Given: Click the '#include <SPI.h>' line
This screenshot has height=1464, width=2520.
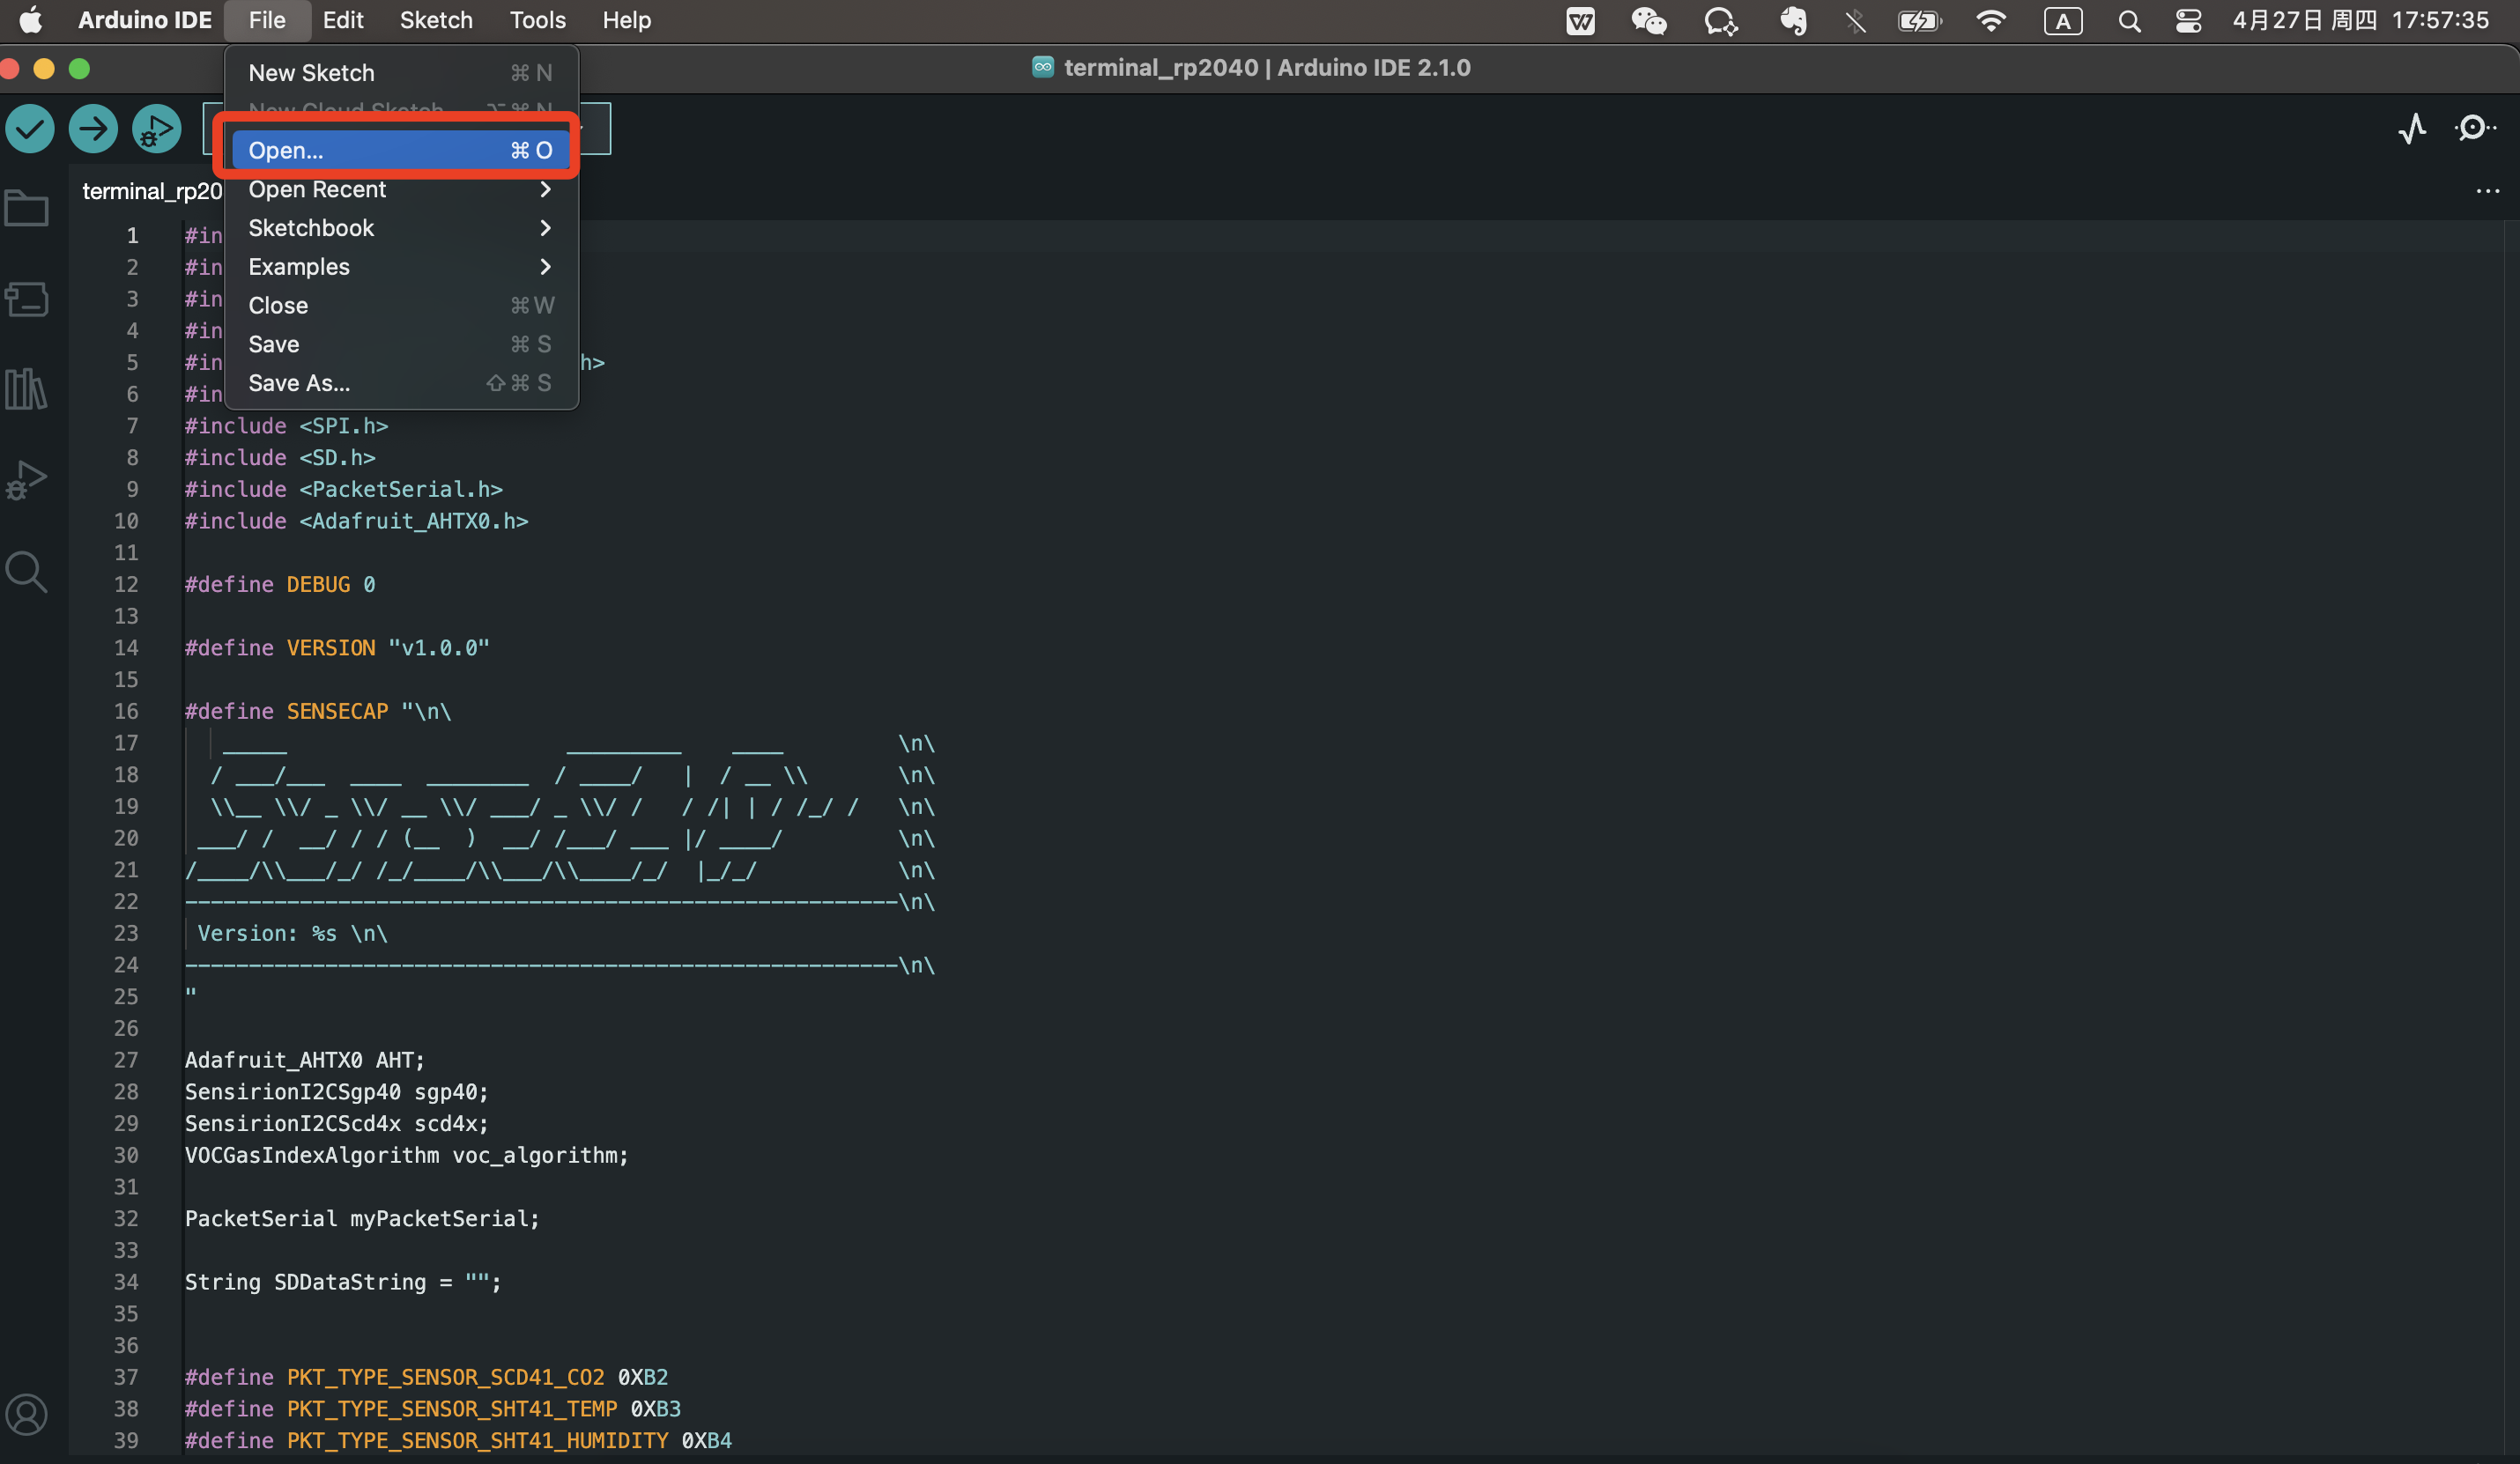Looking at the screenshot, I should coord(286,426).
